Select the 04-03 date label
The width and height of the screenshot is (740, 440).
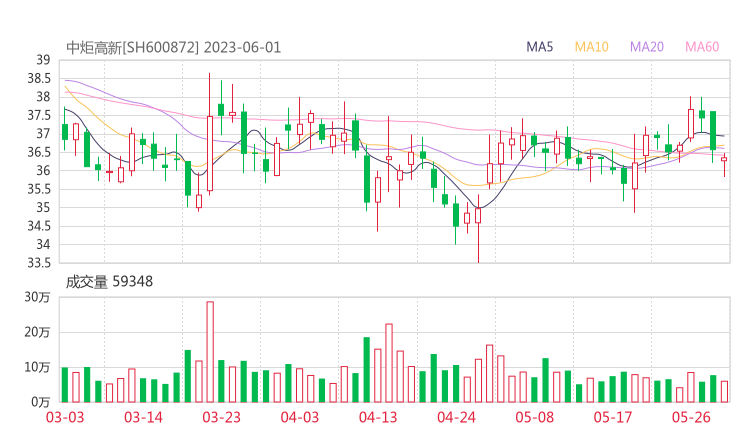[300, 417]
